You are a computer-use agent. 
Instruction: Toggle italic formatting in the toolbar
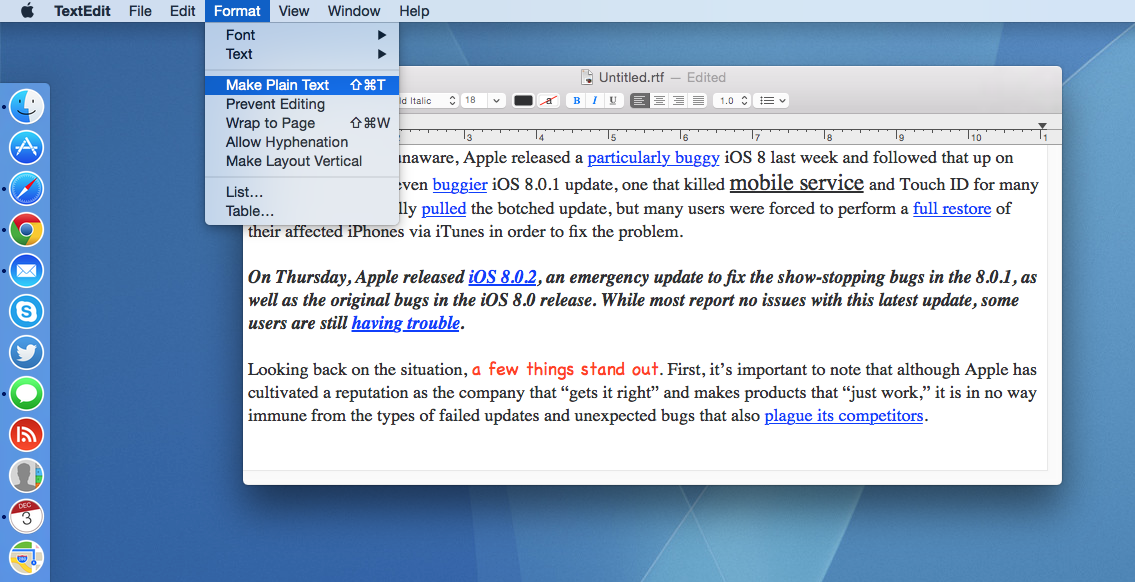point(594,100)
